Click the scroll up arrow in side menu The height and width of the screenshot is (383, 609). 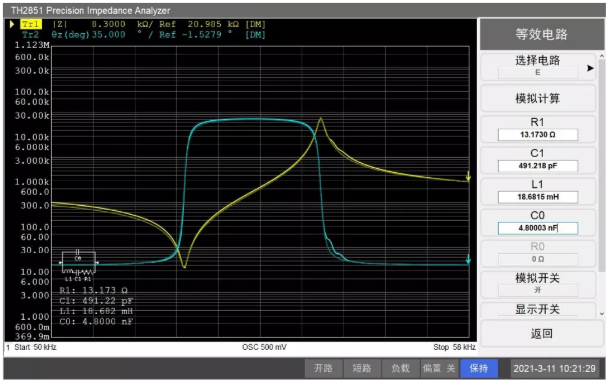click(602, 57)
